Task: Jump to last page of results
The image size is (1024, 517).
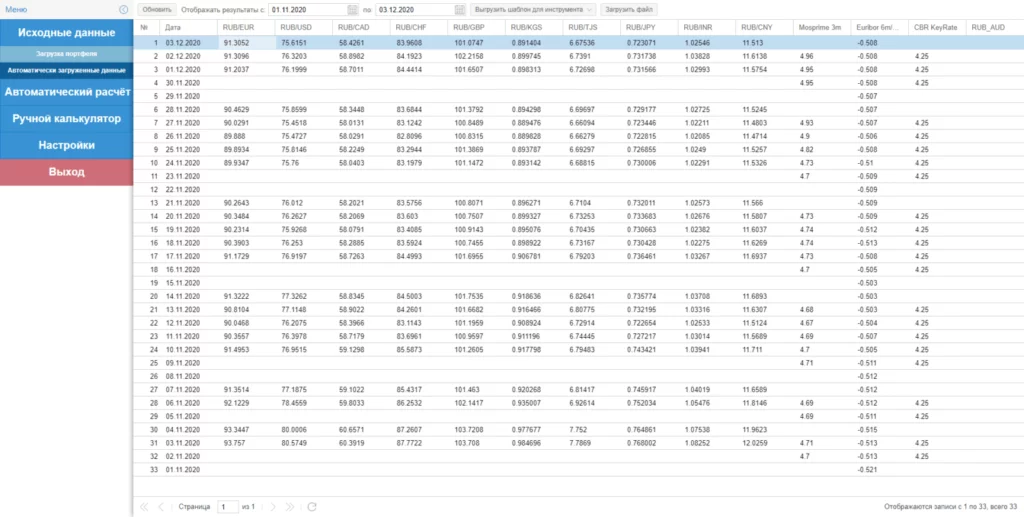Action: (x=292, y=507)
